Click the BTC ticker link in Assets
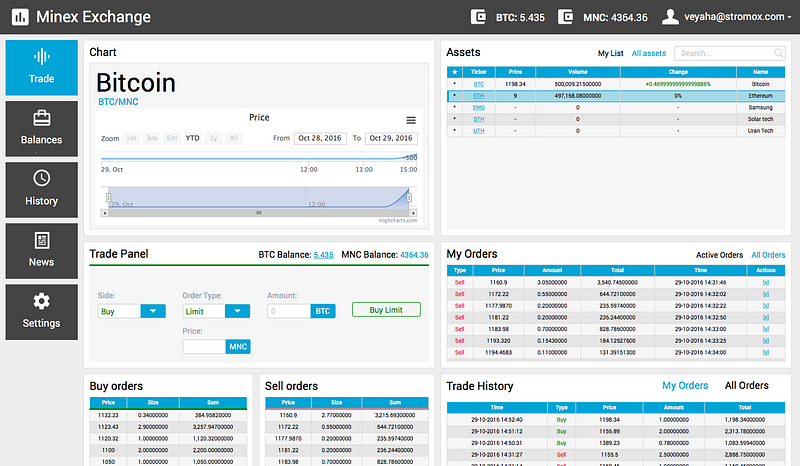This screenshot has width=800, height=466. point(479,84)
